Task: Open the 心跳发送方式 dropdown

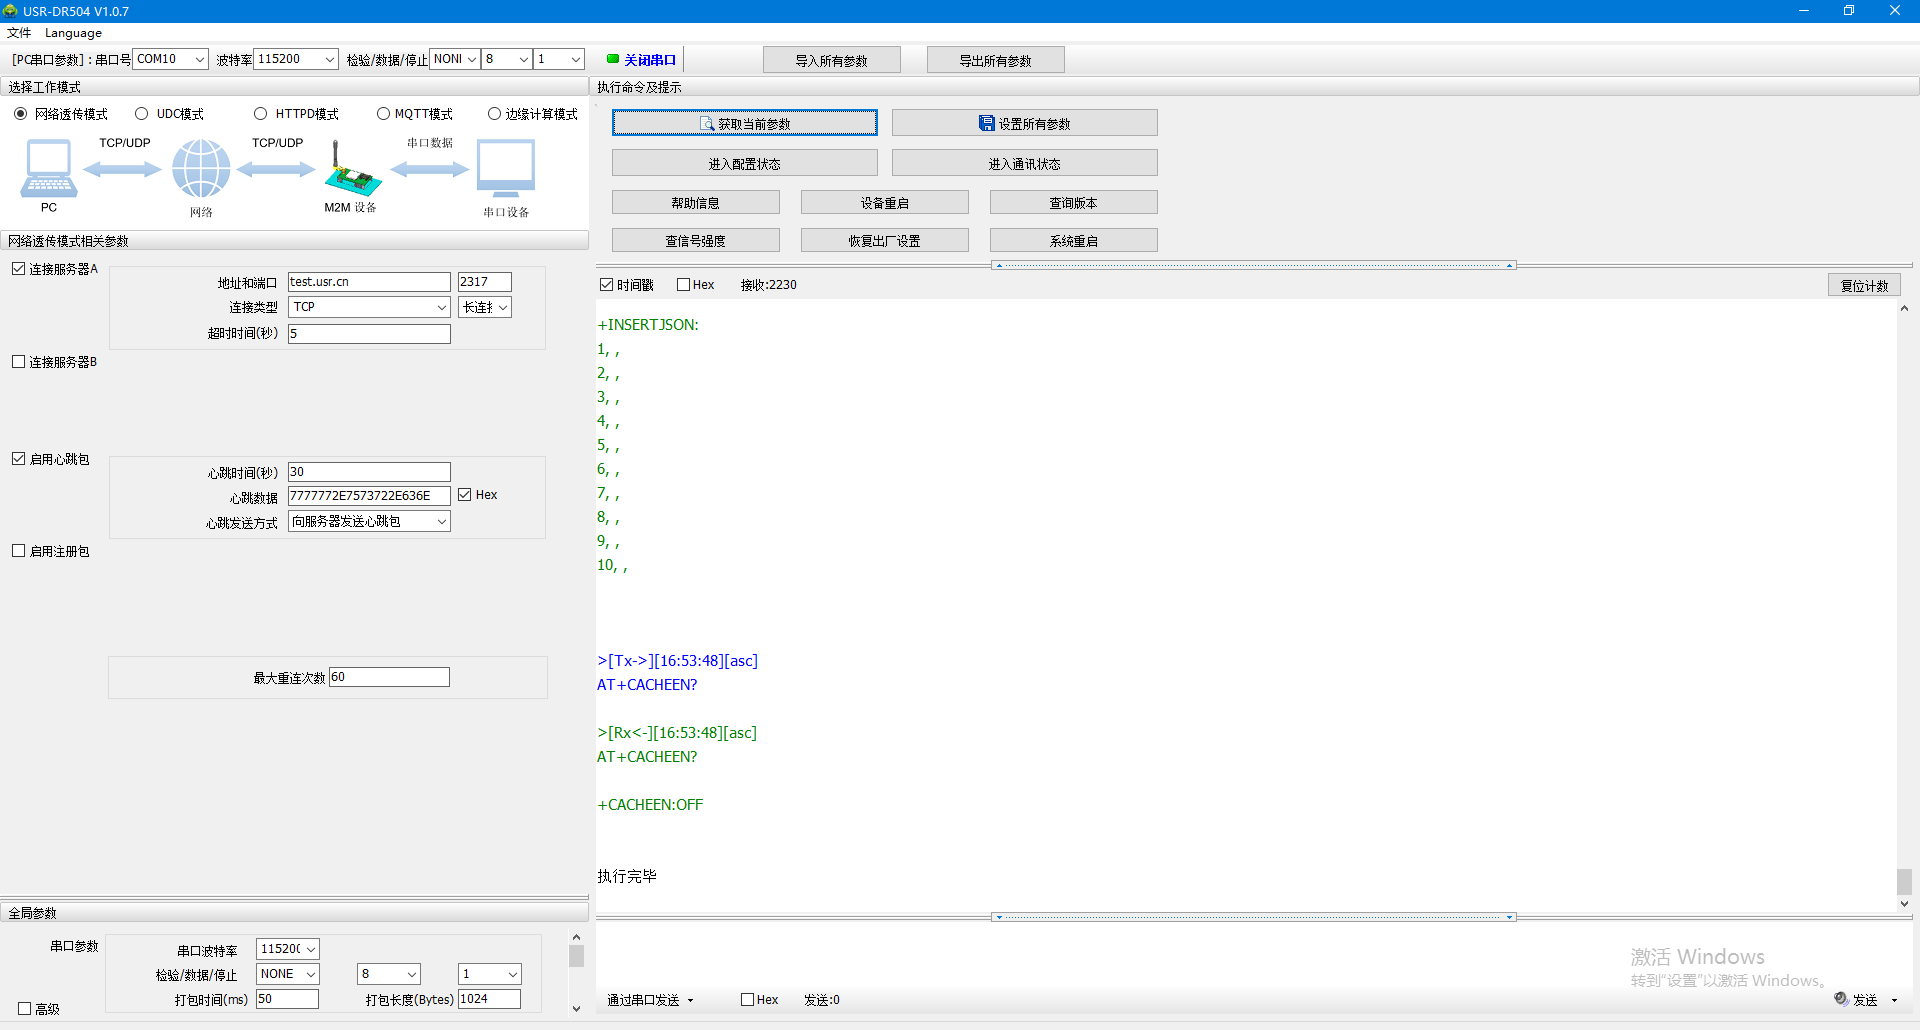Action: click(441, 521)
